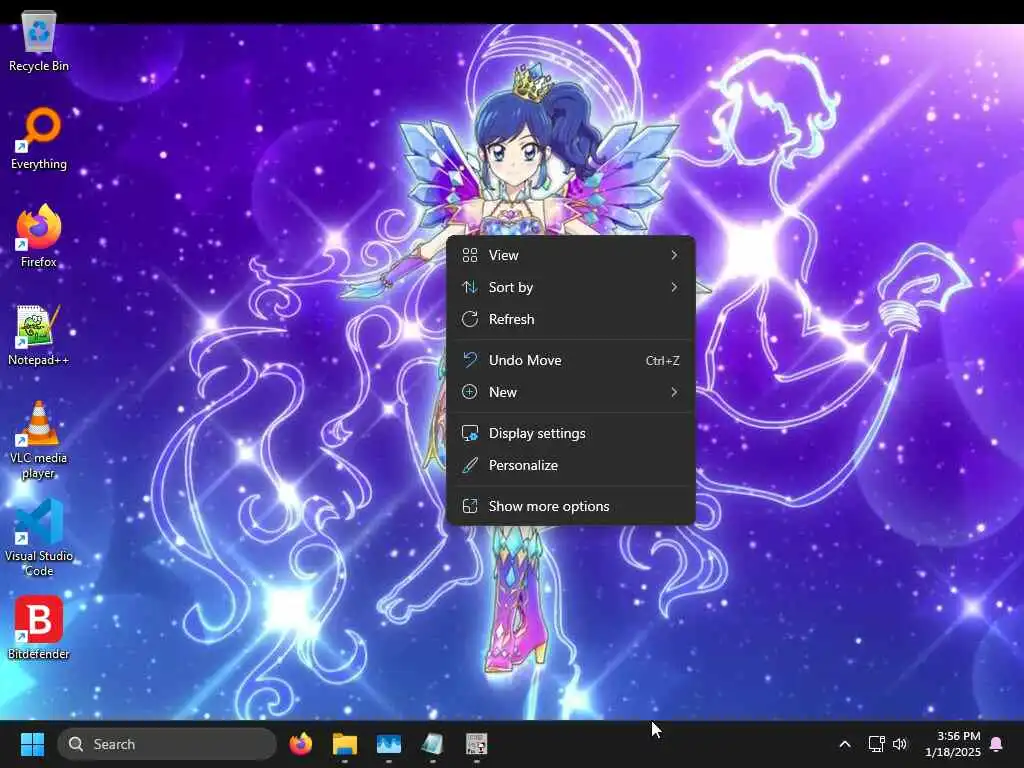1024x768 pixels.
Task: Choose Undo Move in the context menu
Action: pos(570,360)
